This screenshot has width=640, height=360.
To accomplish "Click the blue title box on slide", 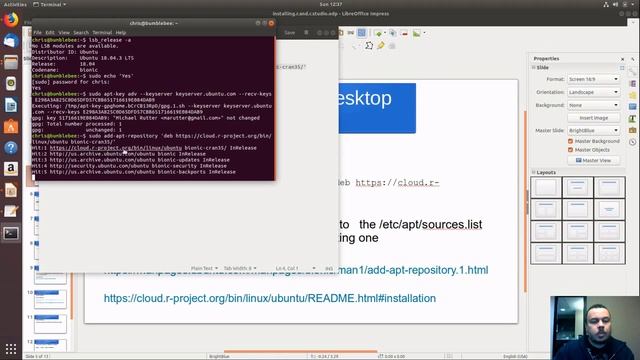I will 377,108.
